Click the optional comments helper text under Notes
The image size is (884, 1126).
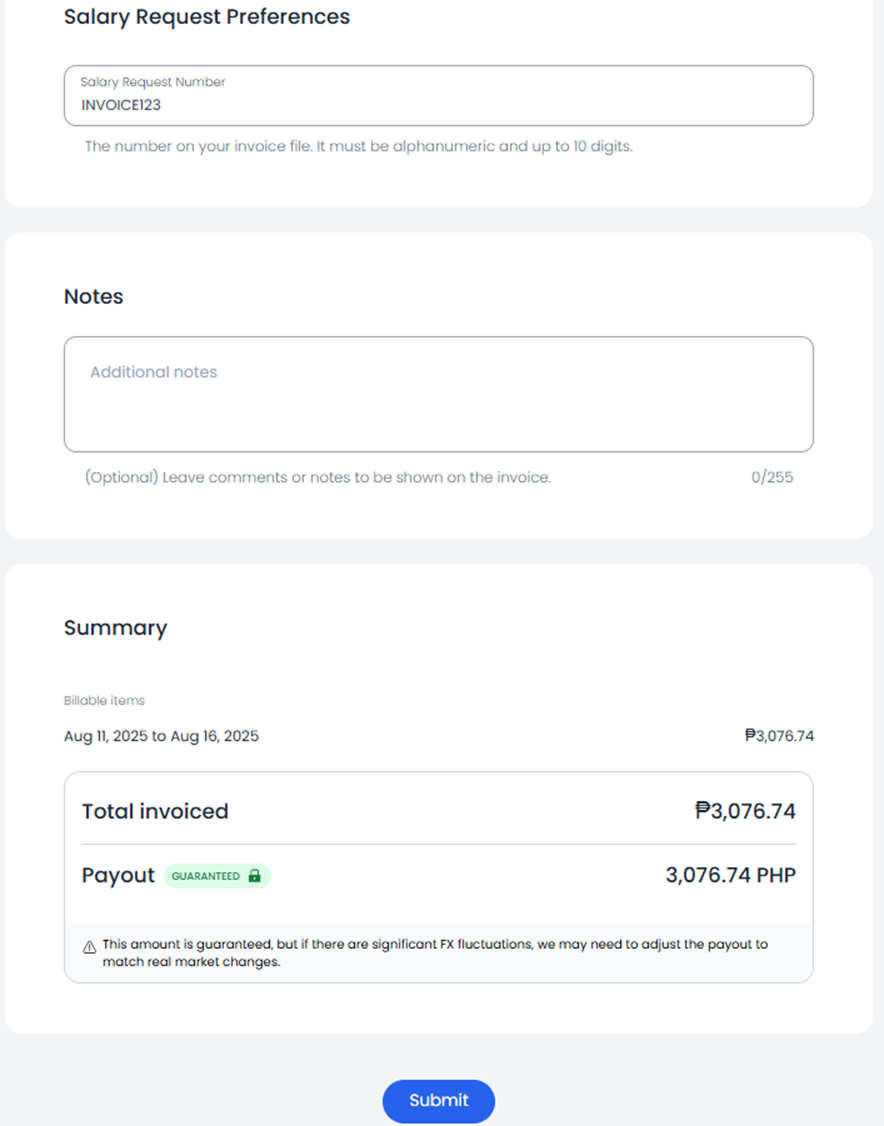318,477
